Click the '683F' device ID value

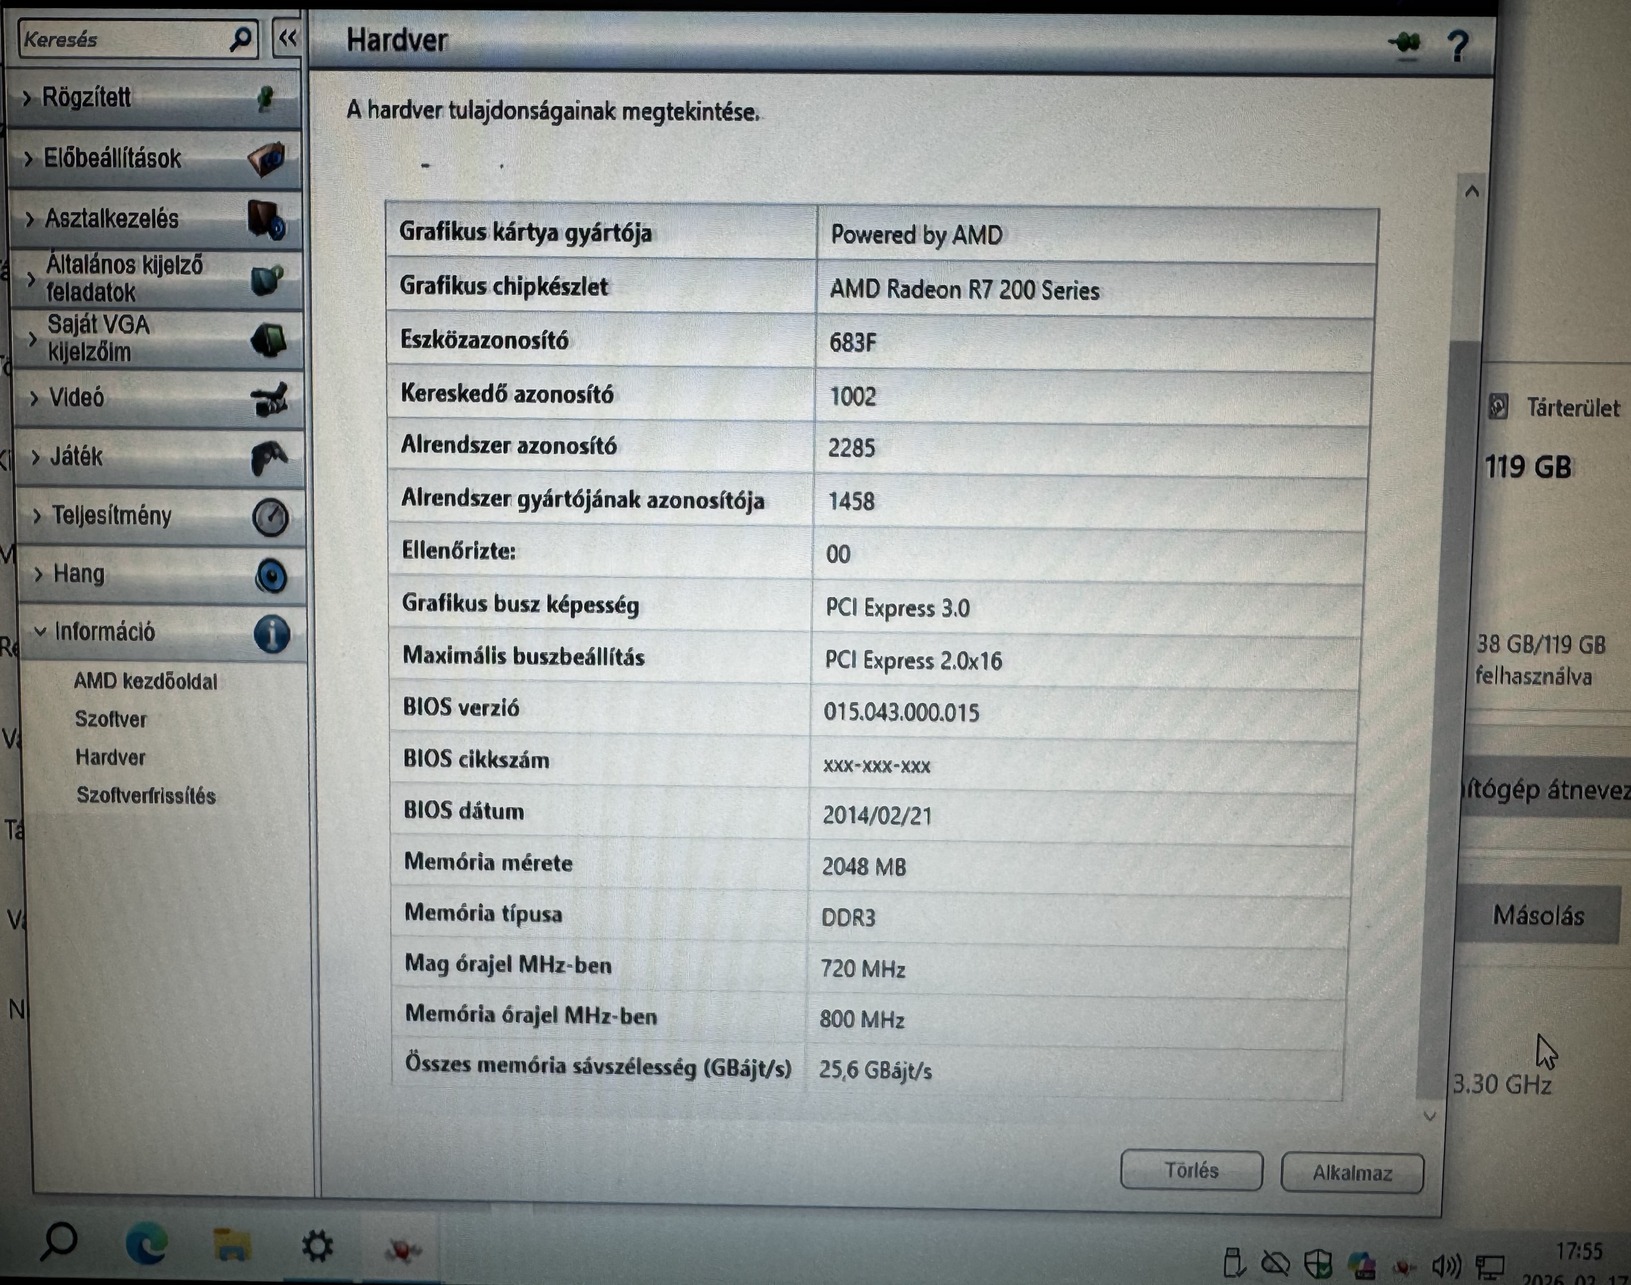pos(852,343)
